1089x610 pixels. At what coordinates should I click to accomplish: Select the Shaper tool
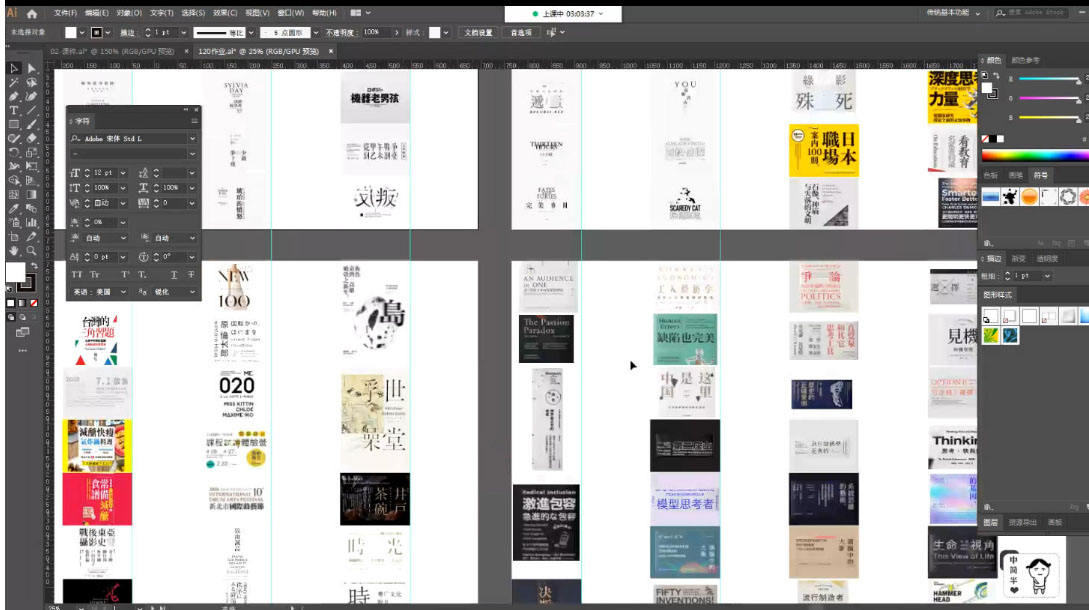tap(14, 138)
